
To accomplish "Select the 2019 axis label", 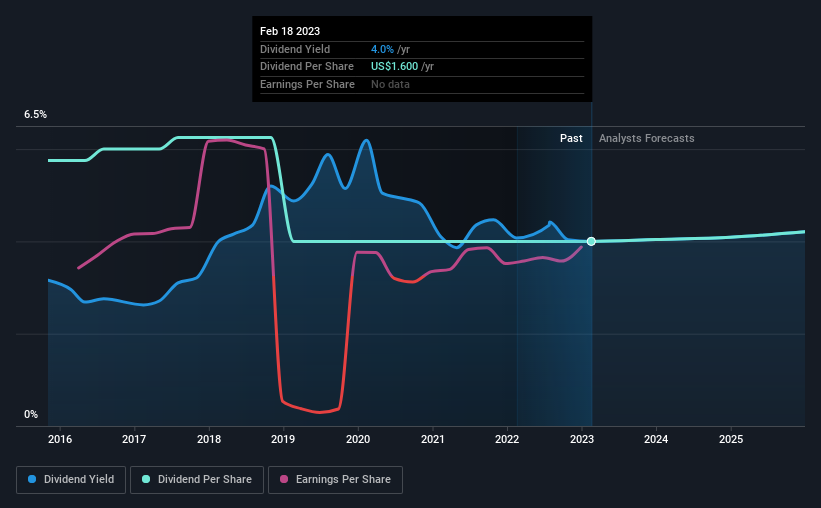I will (283, 439).
